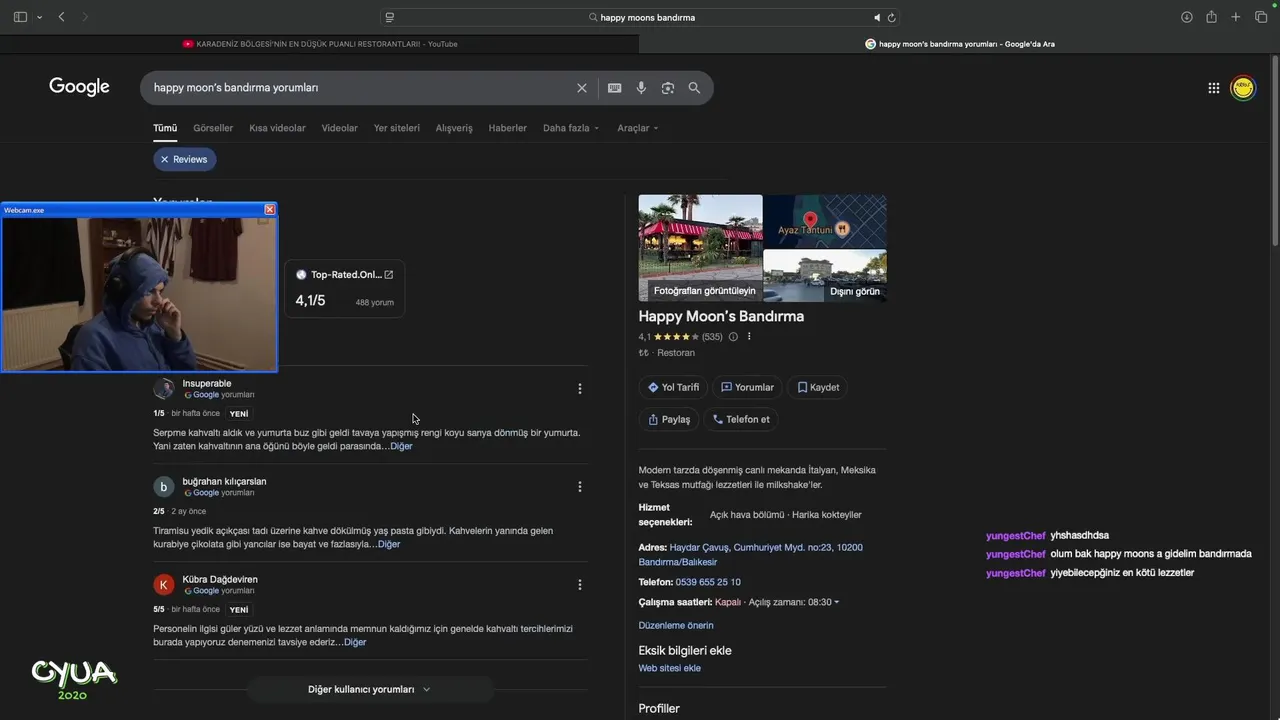
Task: Expand Kübra Dağdeviren review Diğer link
Action: pyautogui.click(x=355, y=642)
